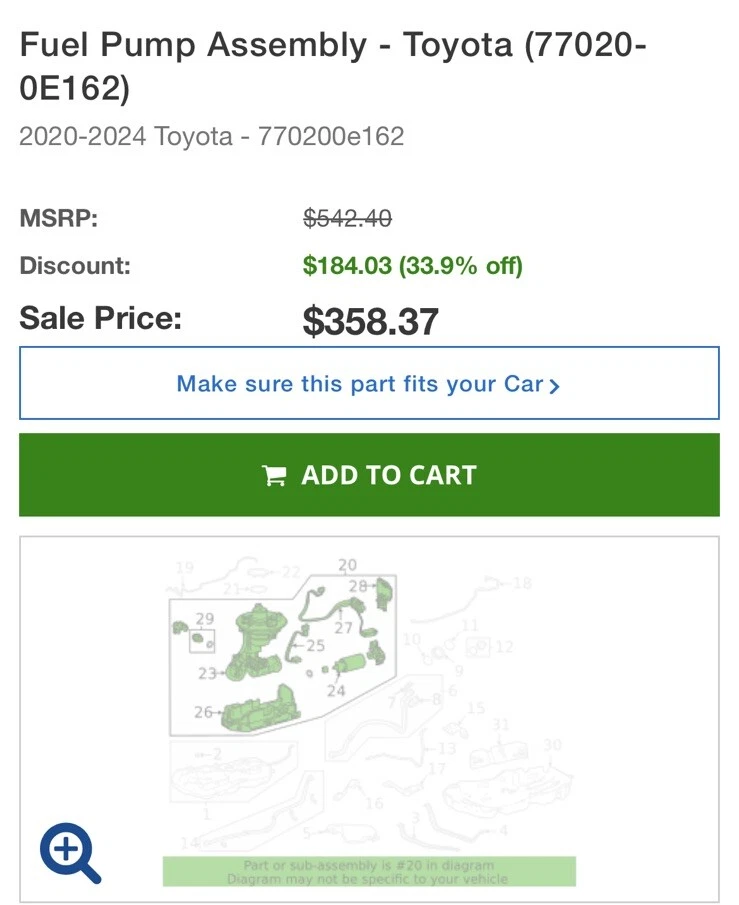Click the parts diagram thumbnail image
Image resolution: width=739 pixels, height=905 pixels.
pos(370,700)
